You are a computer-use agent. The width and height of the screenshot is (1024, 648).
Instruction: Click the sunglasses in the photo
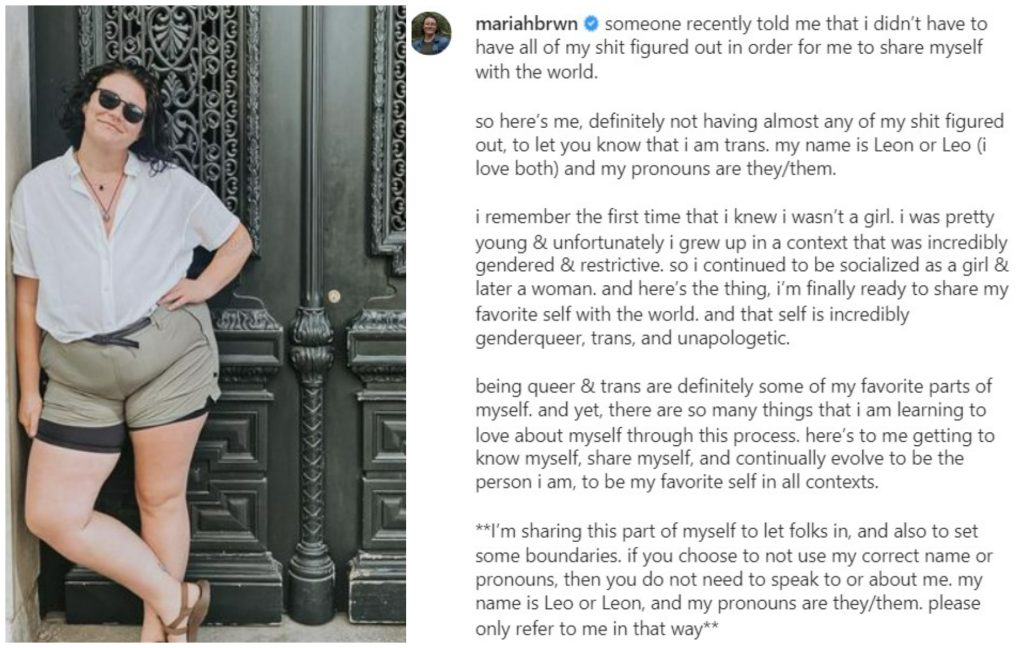121,105
